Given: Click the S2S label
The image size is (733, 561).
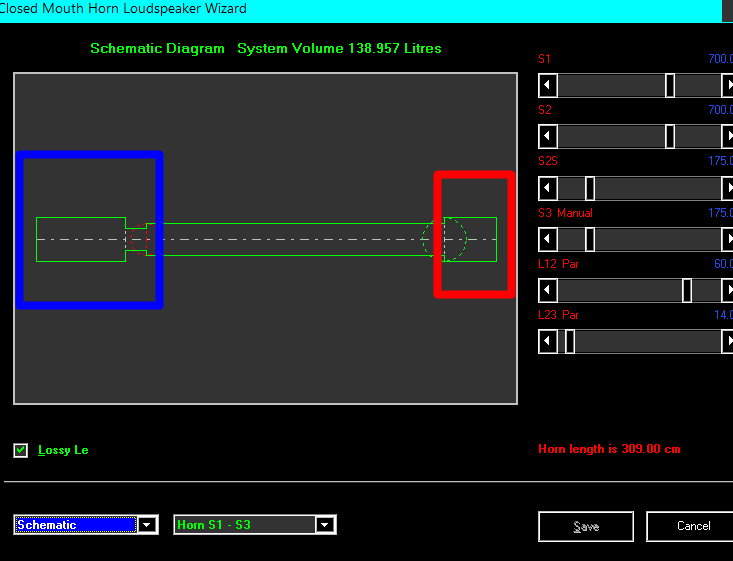Looking at the screenshot, I should click(x=548, y=161).
